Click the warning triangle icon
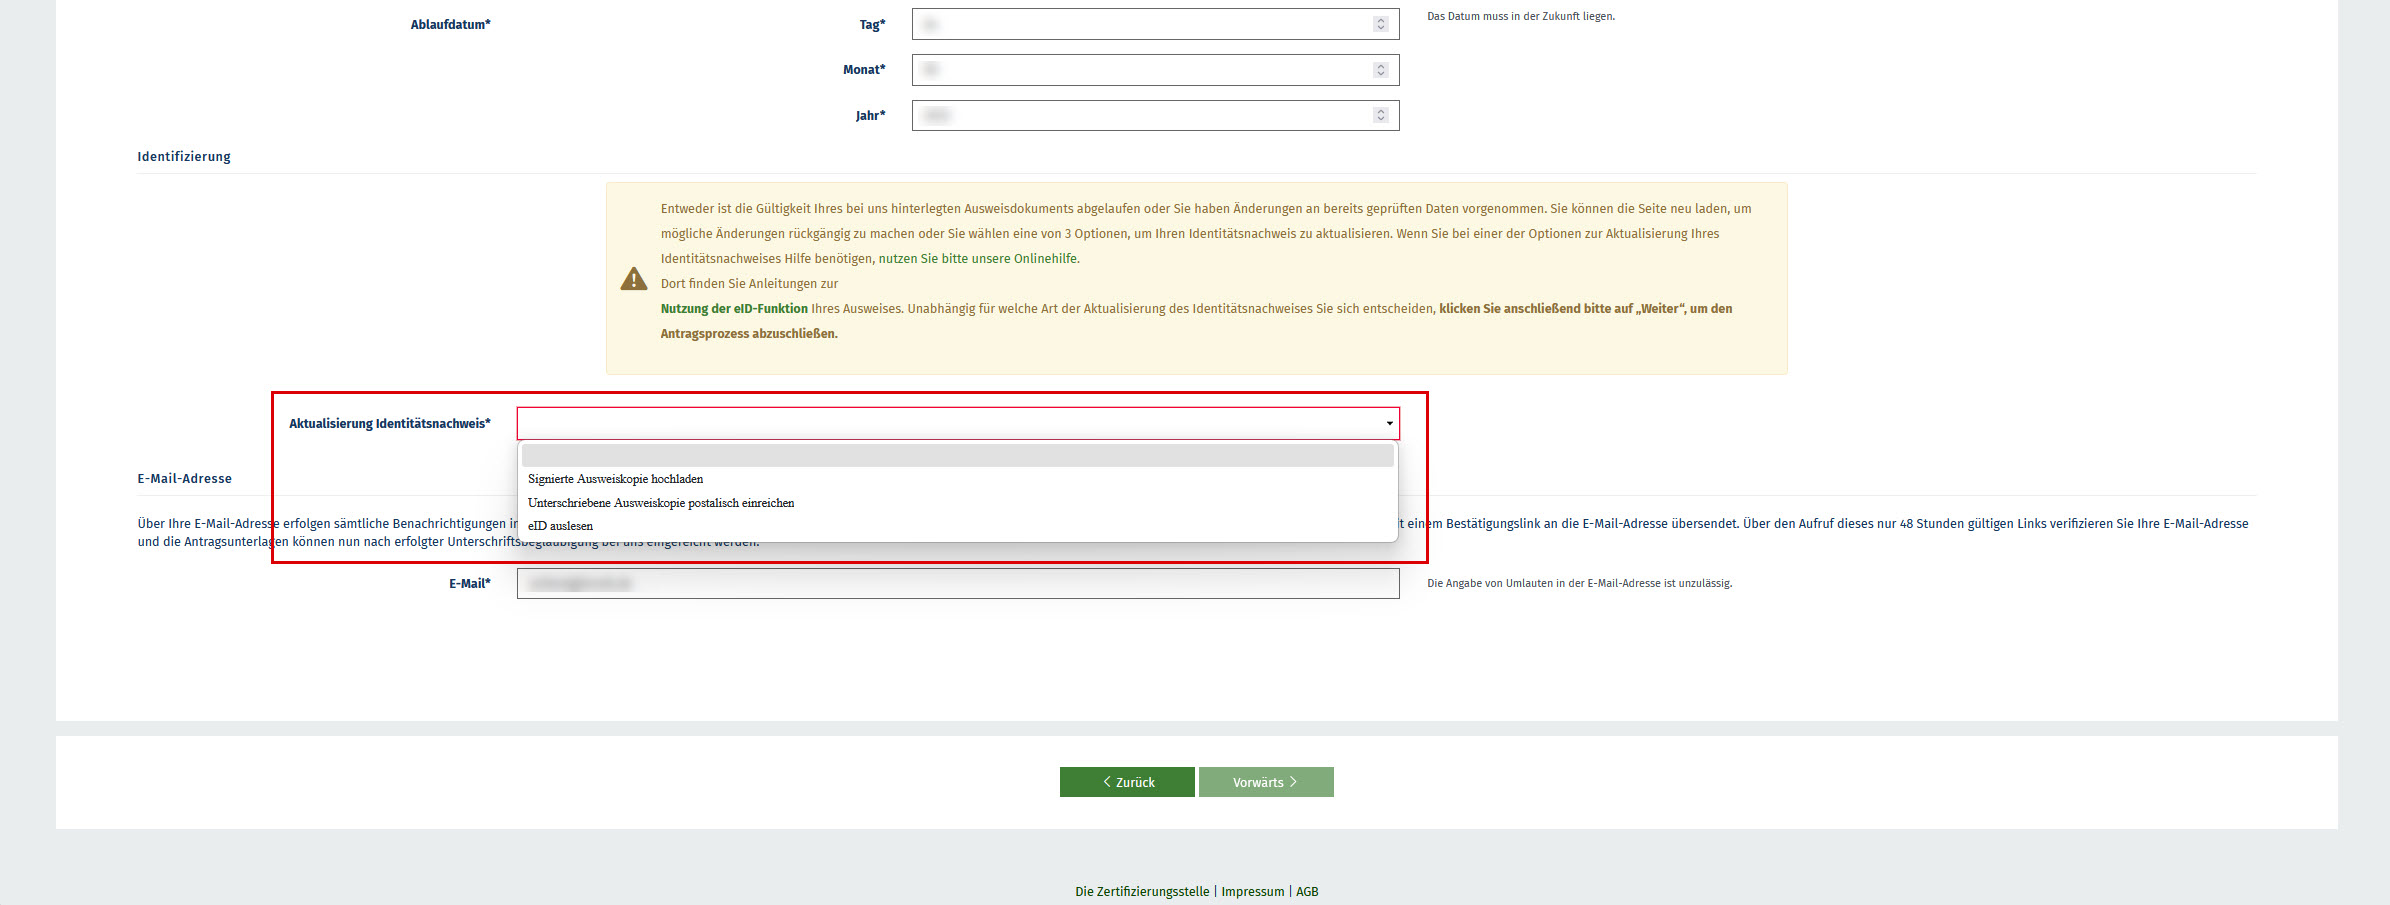This screenshot has width=2390, height=905. pyautogui.click(x=634, y=279)
